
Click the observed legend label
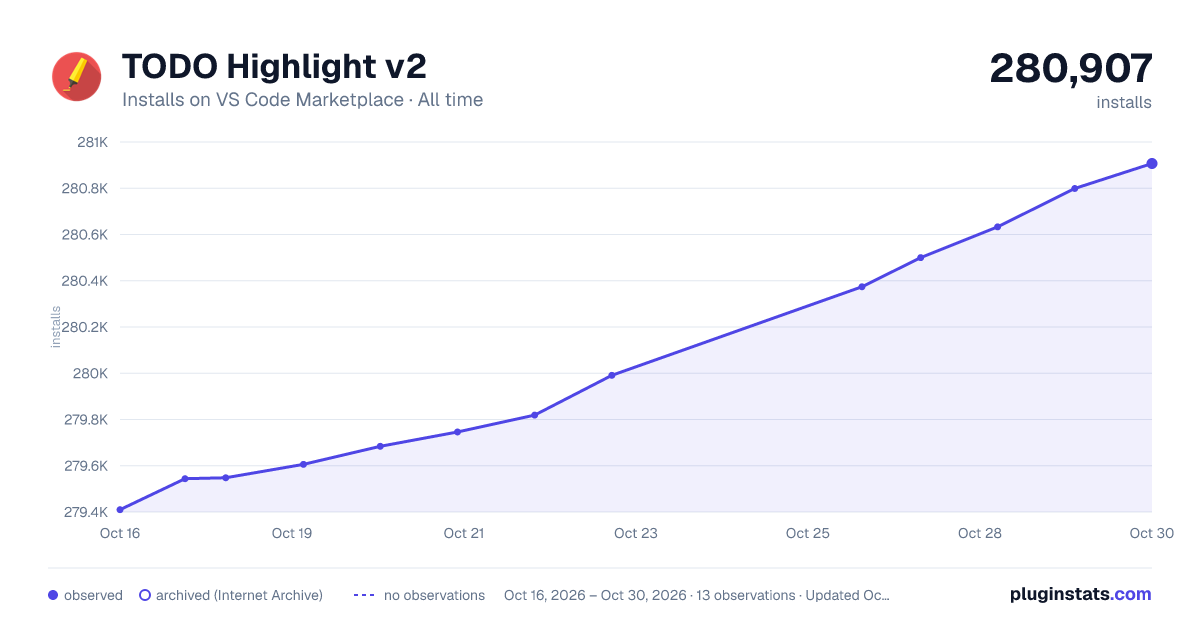pos(93,595)
